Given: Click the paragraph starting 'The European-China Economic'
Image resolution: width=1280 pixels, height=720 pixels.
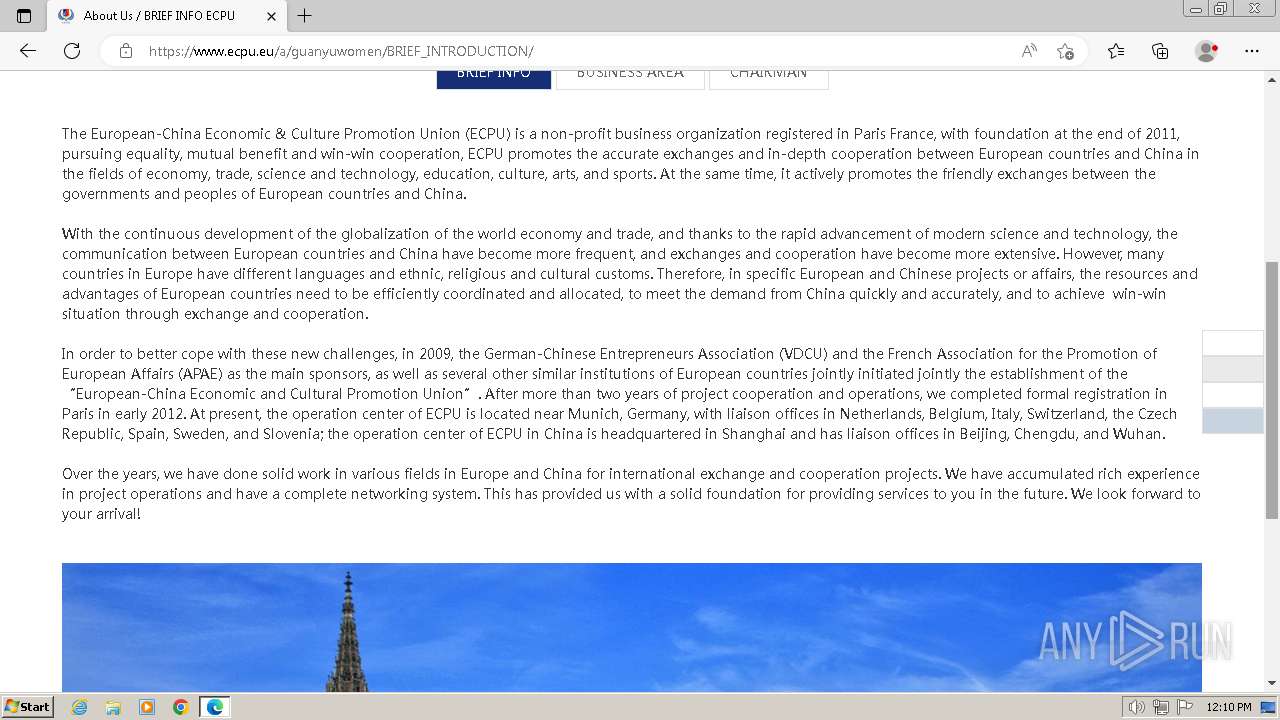Looking at the screenshot, I should click(630, 164).
